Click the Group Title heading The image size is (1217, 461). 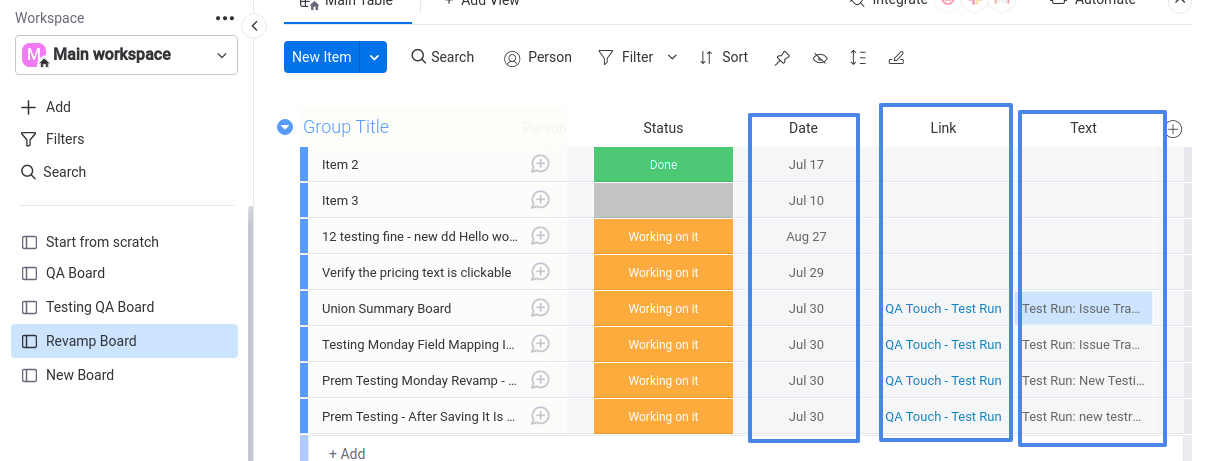pyautogui.click(x=346, y=127)
